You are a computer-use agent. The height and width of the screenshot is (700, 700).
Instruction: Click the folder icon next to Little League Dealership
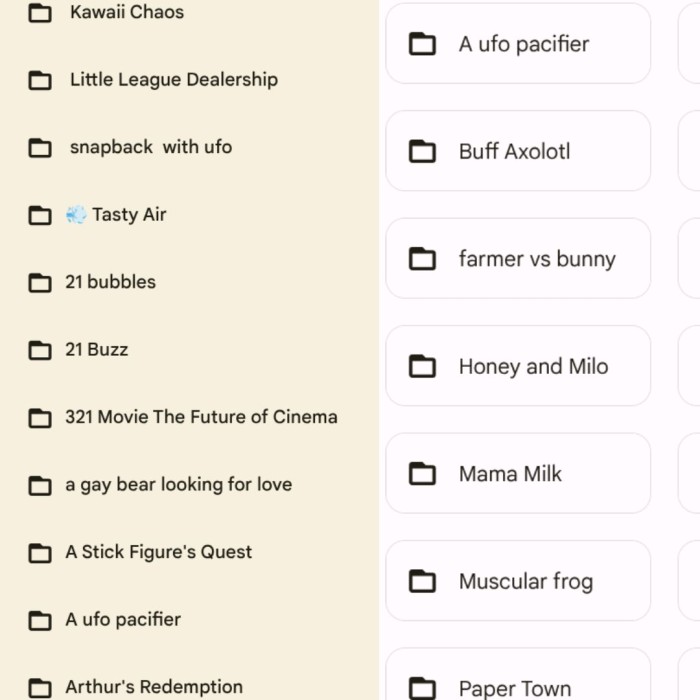click(x=40, y=81)
